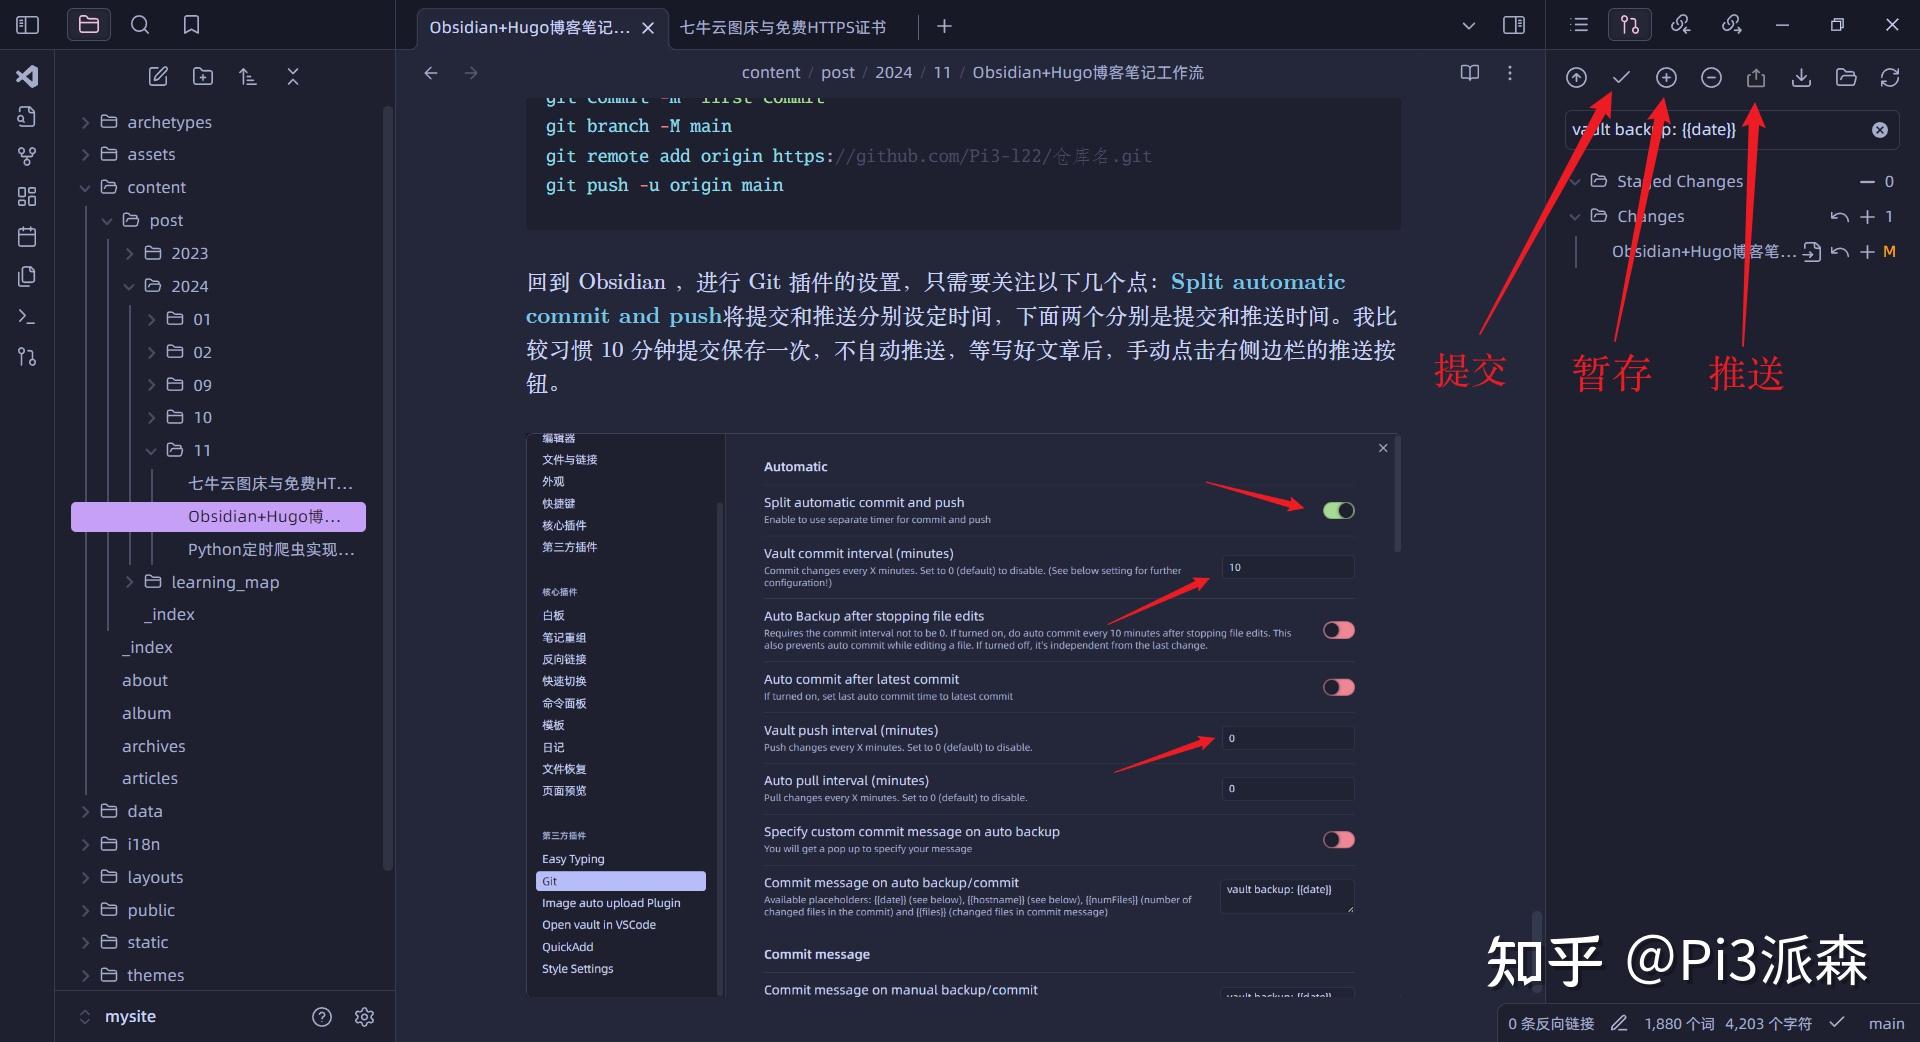Screen dimensions: 1920x1042
Task: Collapse the content folder in the tree
Action: coord(86,187)
